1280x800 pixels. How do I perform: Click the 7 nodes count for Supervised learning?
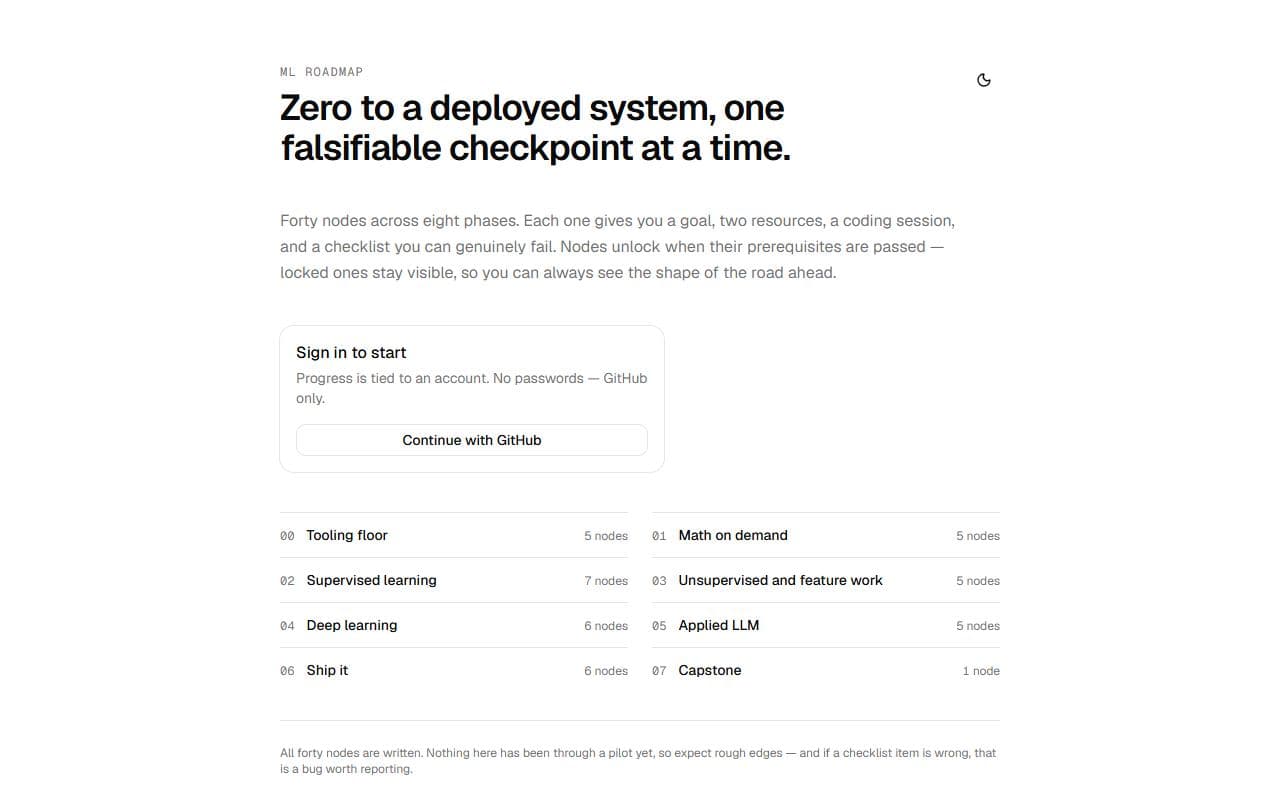(x=606, y=581)
